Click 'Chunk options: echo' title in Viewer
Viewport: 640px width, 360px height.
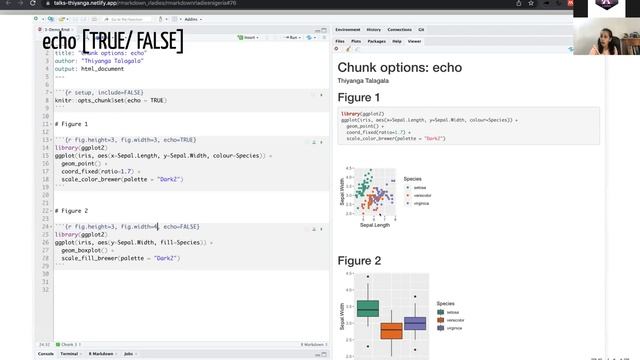point(400,67)
